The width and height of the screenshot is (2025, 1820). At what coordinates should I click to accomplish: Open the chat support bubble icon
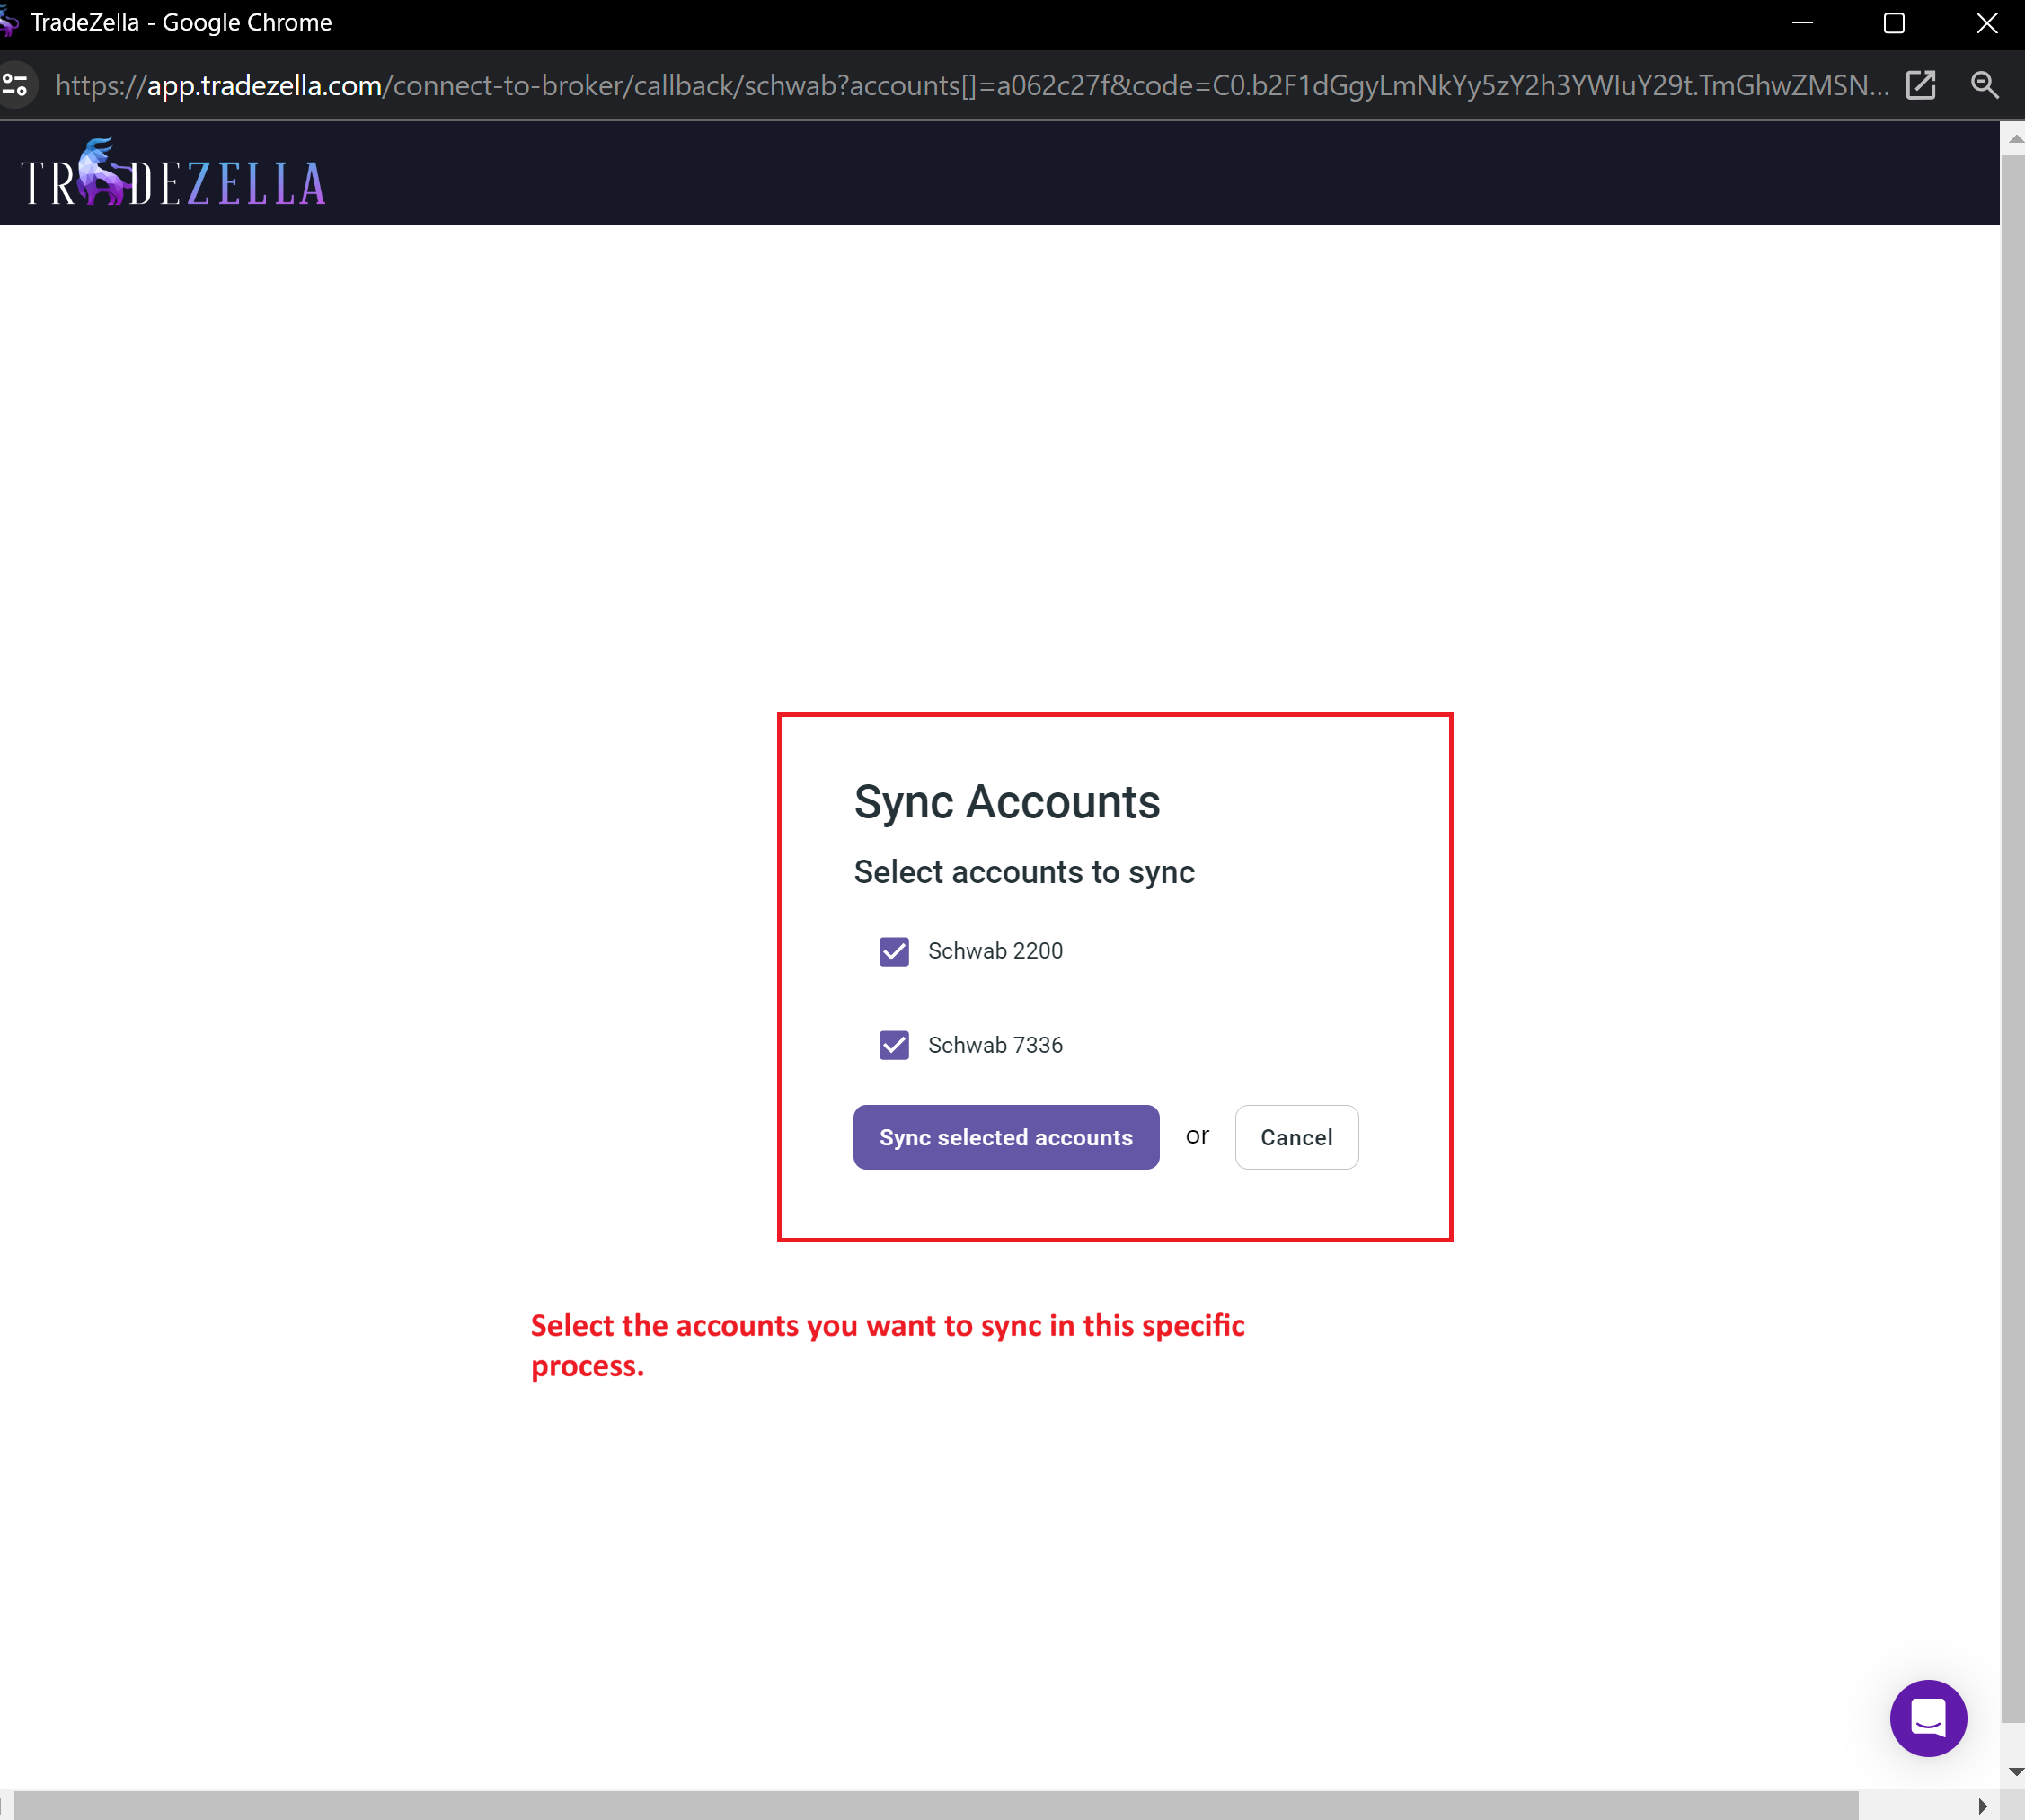coord(1927,1718)
